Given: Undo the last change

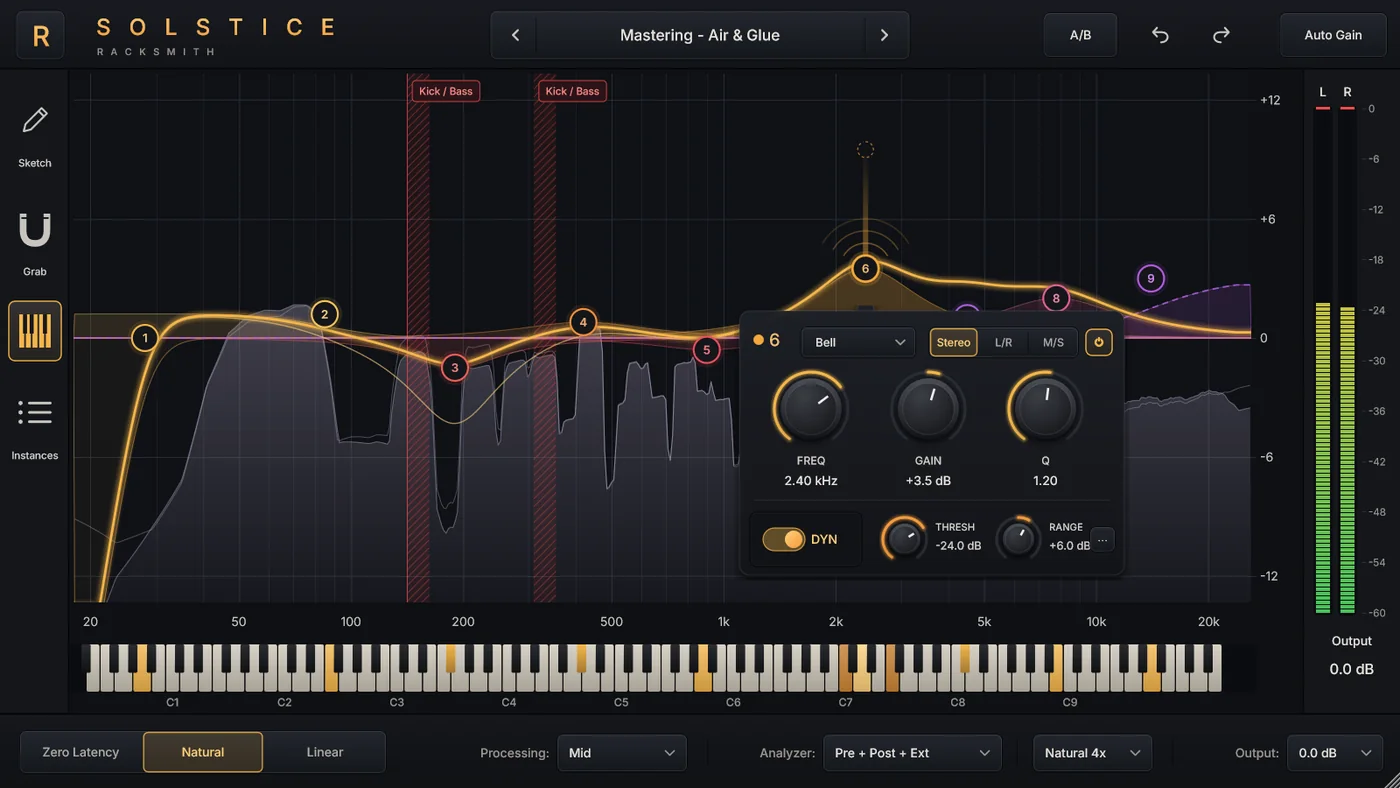Looking at the screenshot, I should click(x=1160, y=35).
